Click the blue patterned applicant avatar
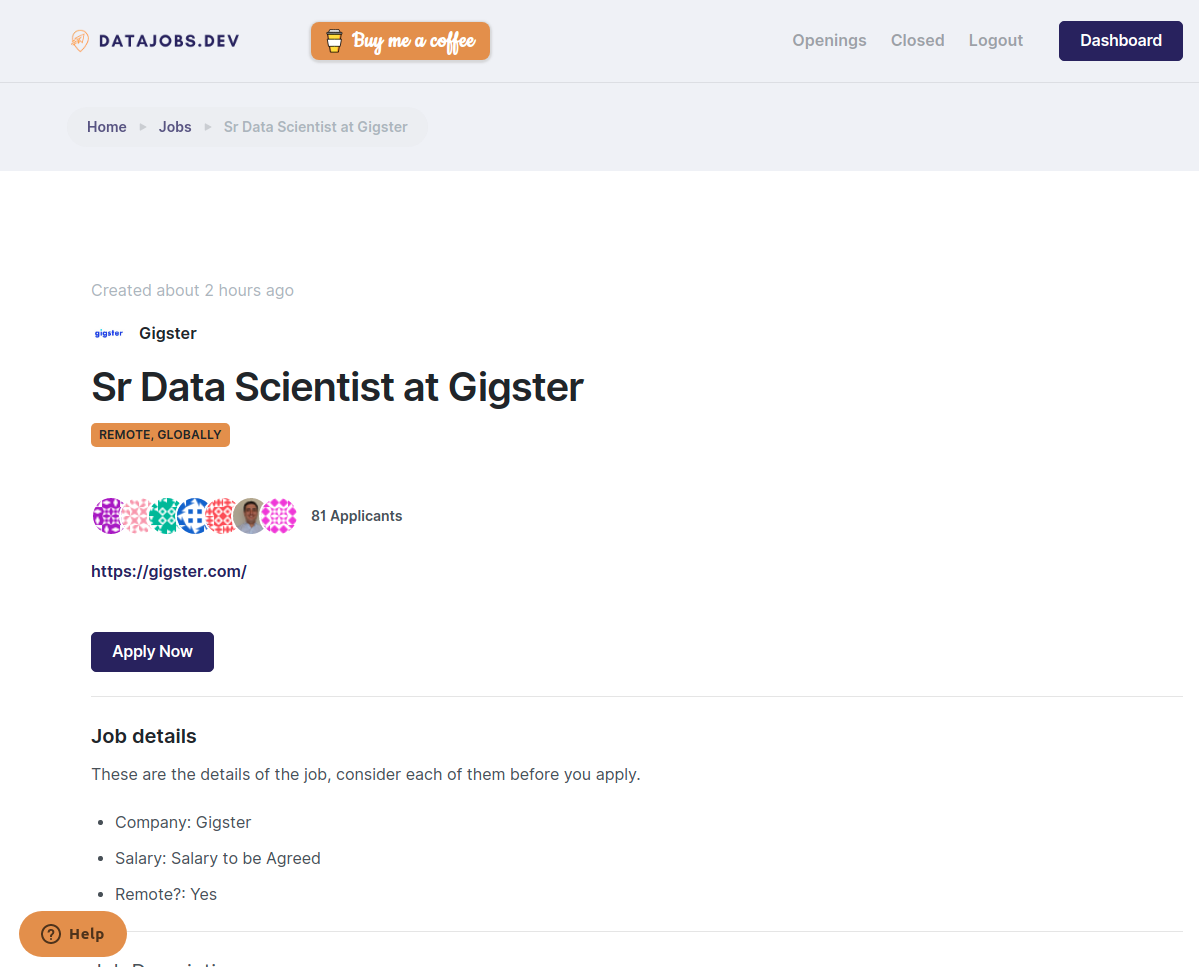Screen dimensions: 1199x967 194,516
